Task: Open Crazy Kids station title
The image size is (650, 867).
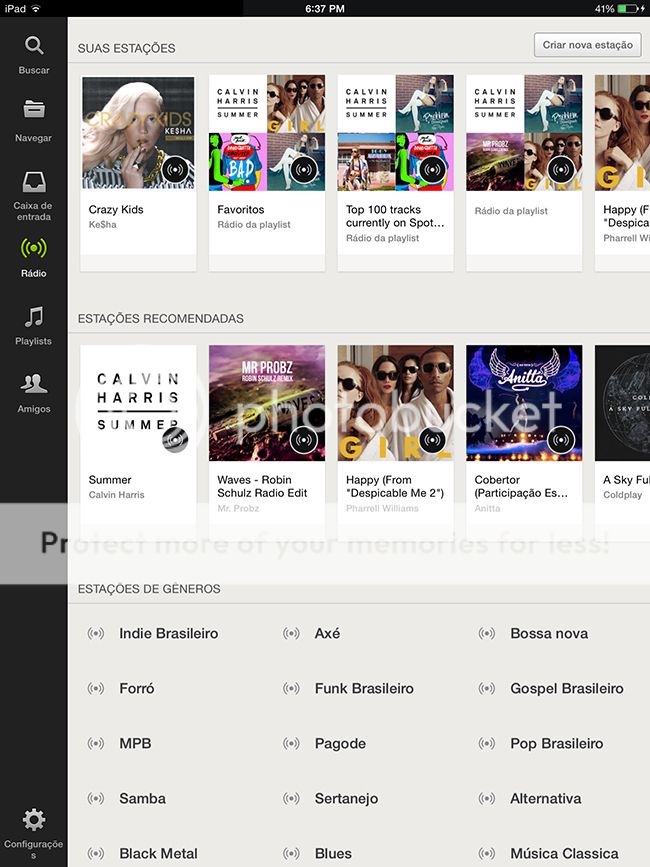Action: (116, 210)
